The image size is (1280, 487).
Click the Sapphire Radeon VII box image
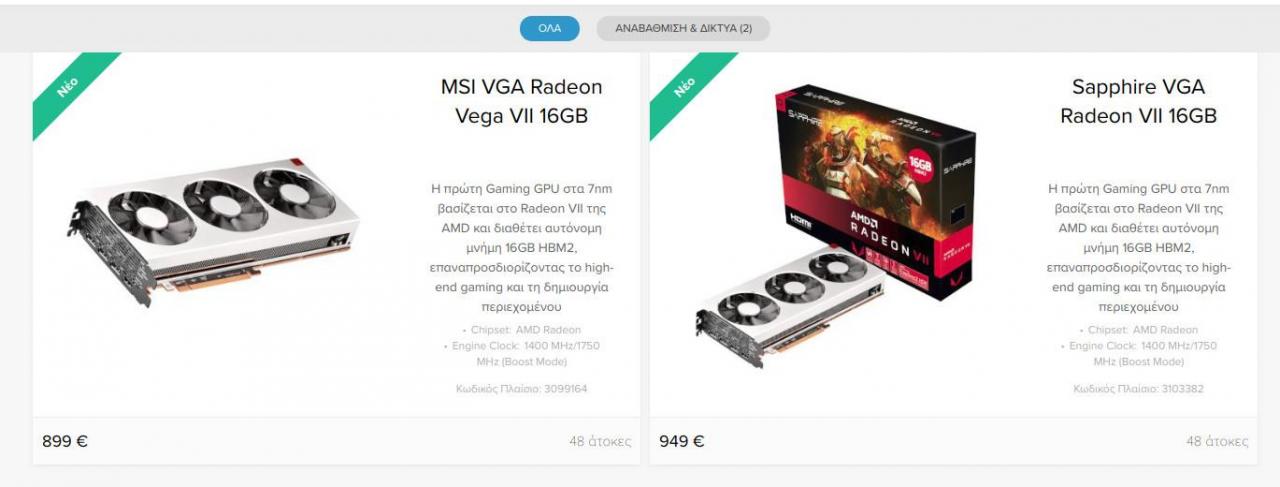click(874, 194)
